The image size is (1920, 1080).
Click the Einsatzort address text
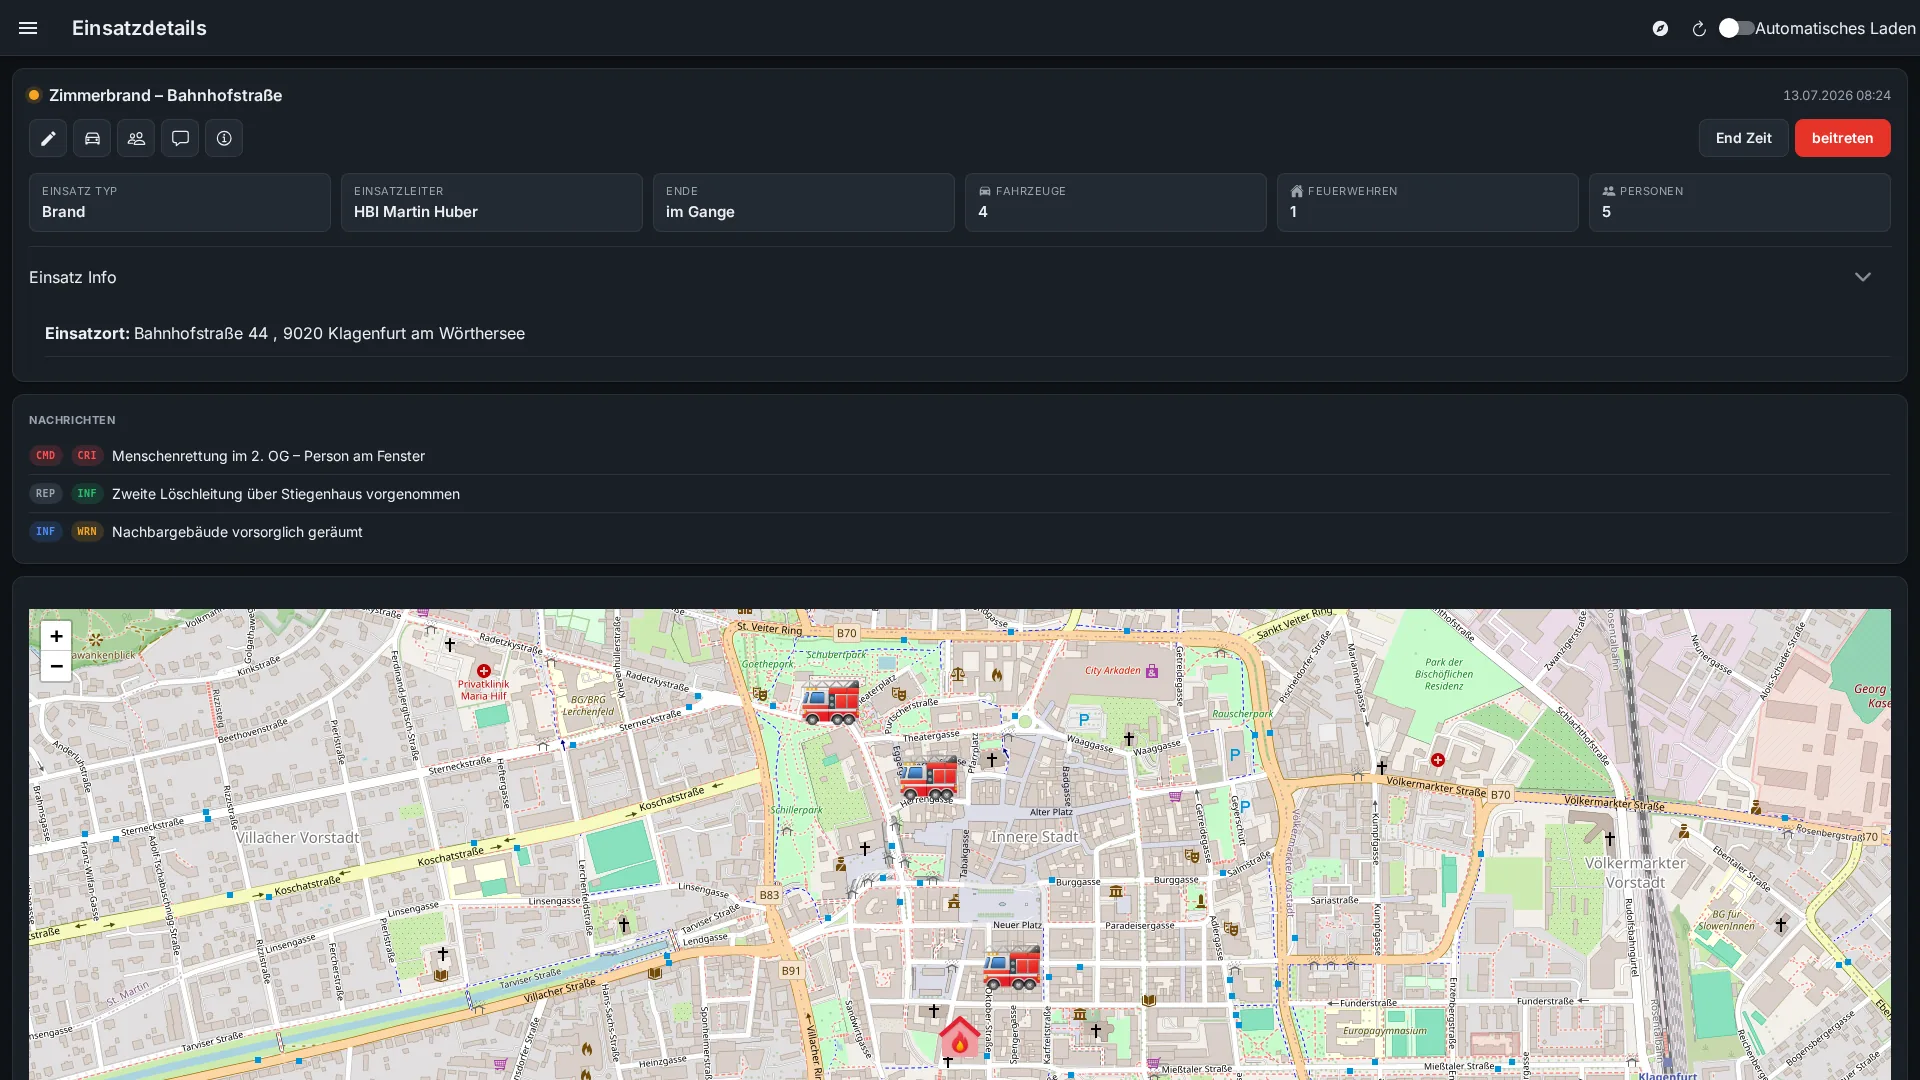click(285, 333)
